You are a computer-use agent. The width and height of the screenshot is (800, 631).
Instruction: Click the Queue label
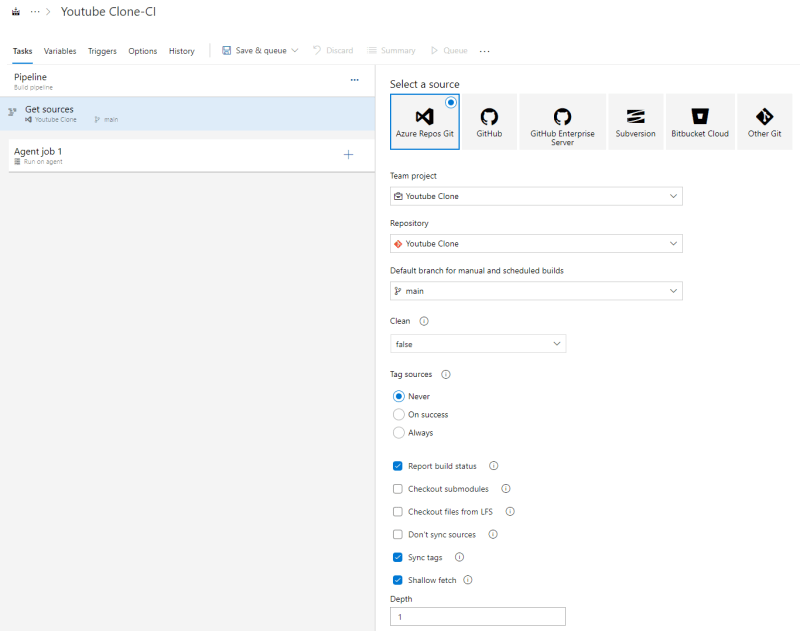(x=455, y=51)
